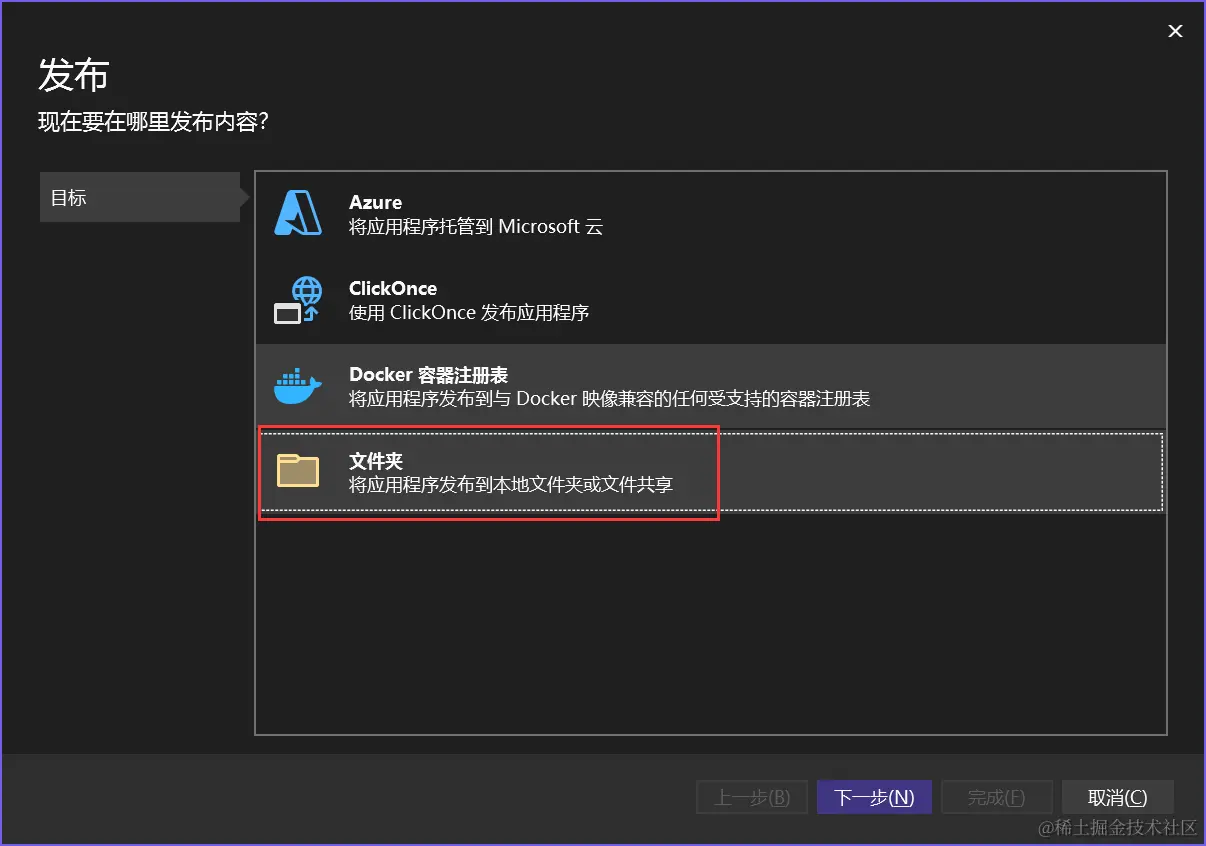Click the 上一步(B) button
The width and height of the screenshot is (1206, 846).
752,797
